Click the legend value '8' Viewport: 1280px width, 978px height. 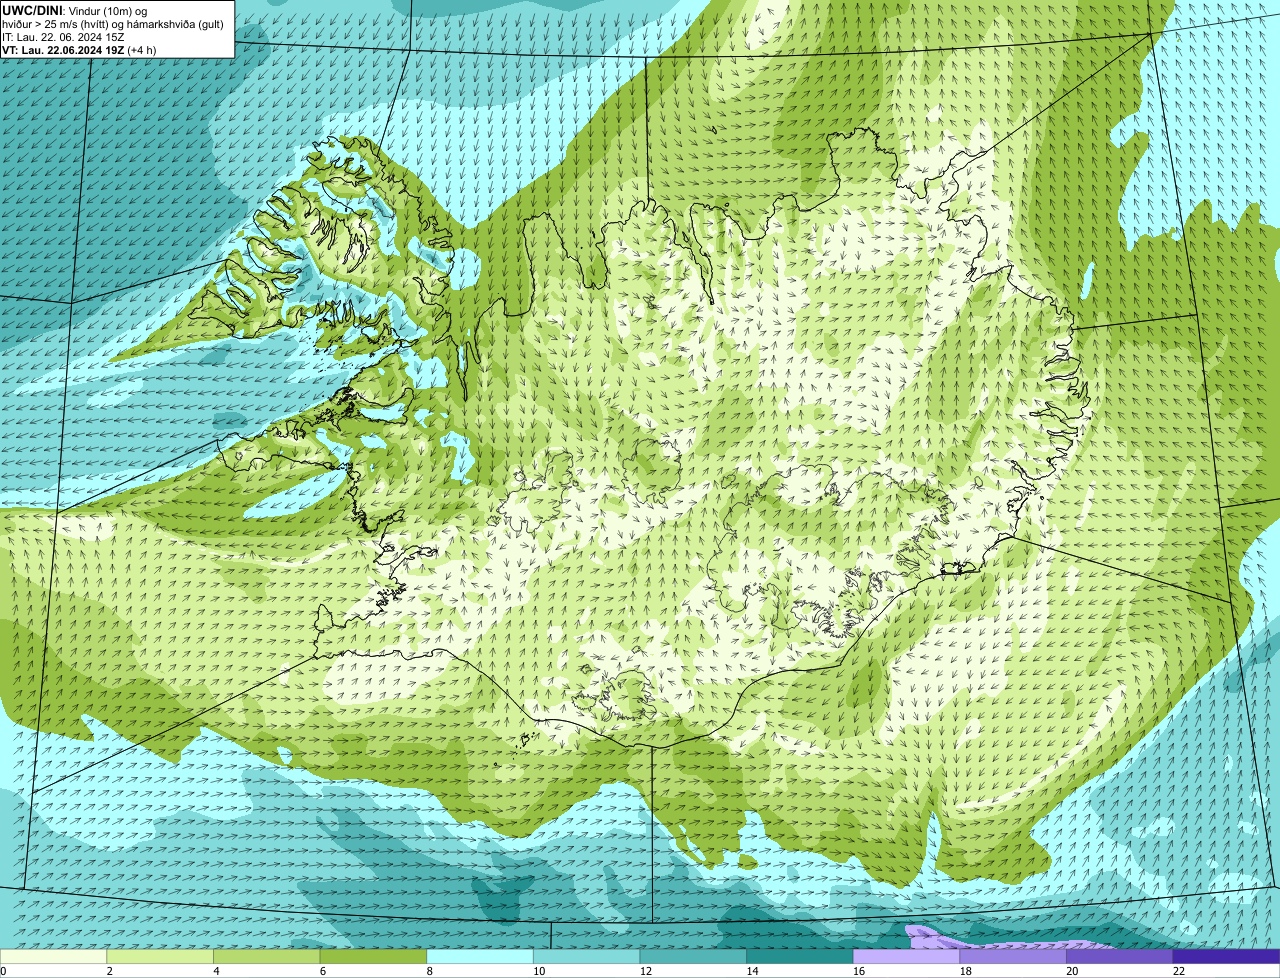pyautogui.click(x=429, y=971)
